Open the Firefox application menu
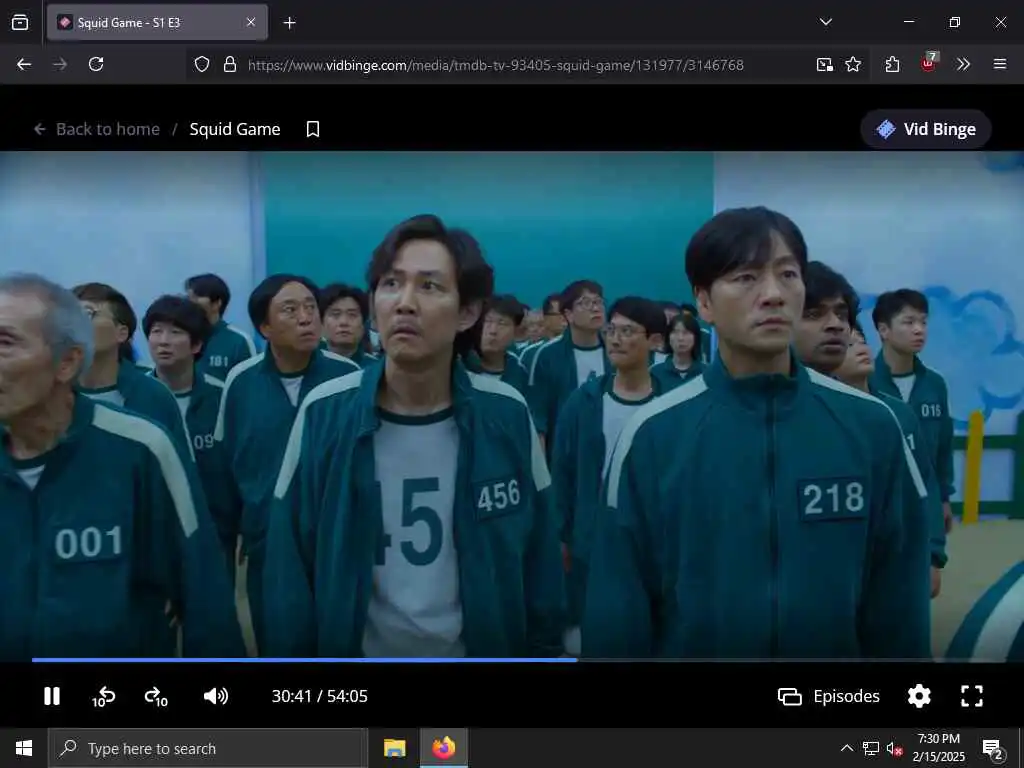The image size is (1024, 768). (x=1000, y=65)
